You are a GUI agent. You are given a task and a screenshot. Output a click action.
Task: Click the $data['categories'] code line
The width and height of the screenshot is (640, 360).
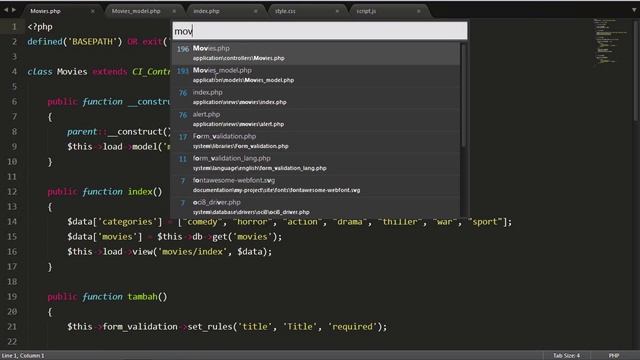click(x=289, y=222)
